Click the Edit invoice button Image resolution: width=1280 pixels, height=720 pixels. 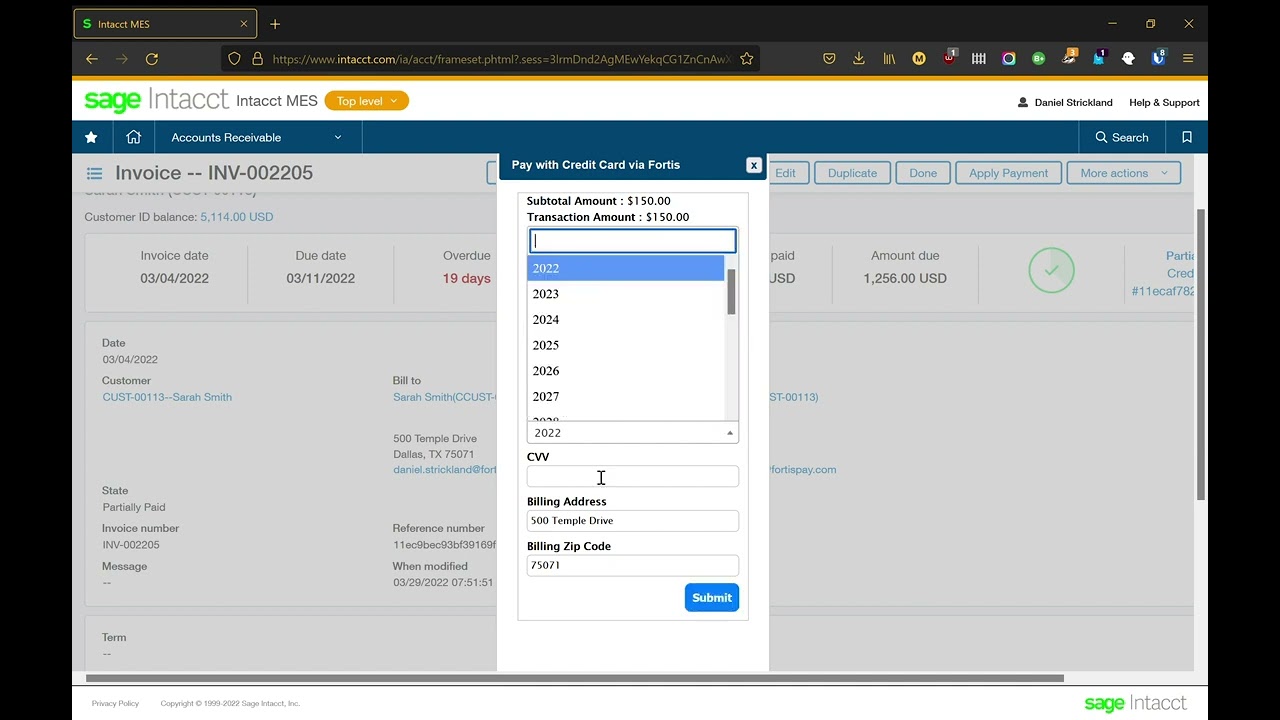(x=787, y=173)
